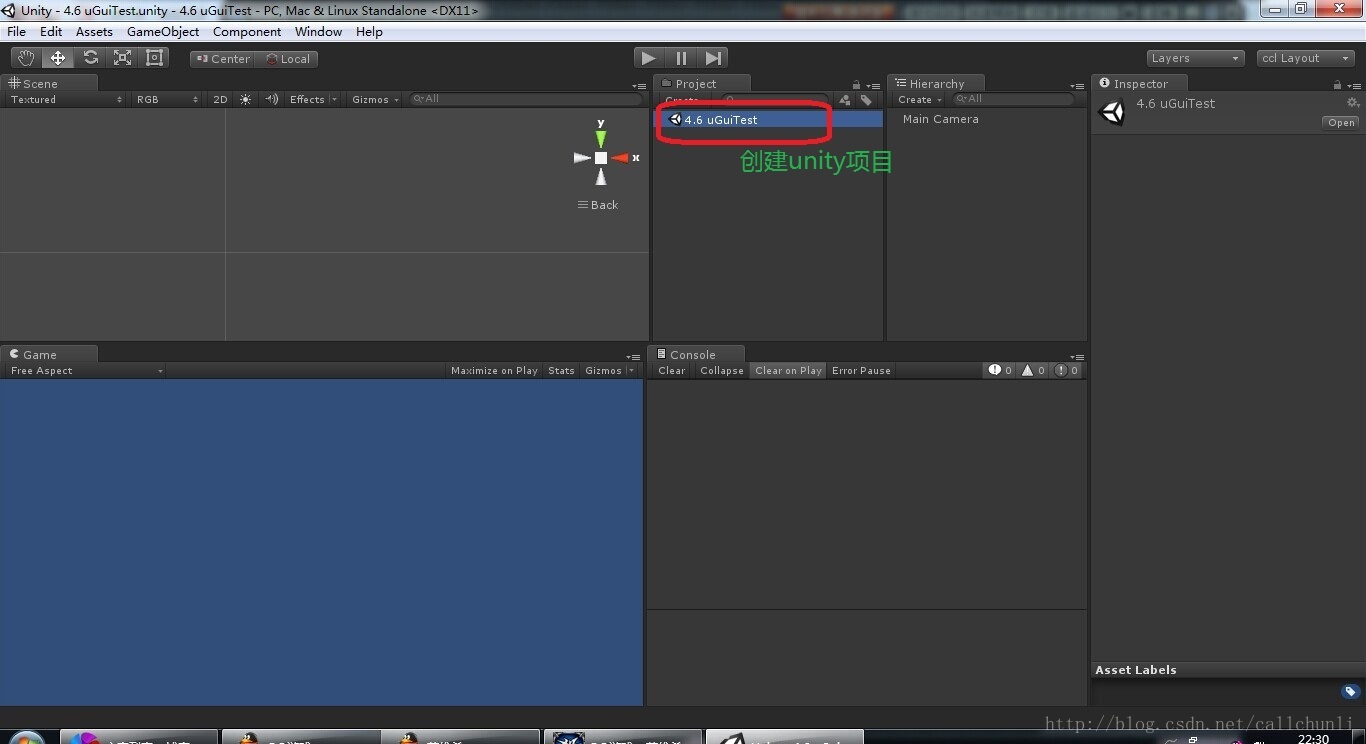
Task: Open the Game view Gizmos dropdown
Action: pyautogui.click(x=609, y=370)
